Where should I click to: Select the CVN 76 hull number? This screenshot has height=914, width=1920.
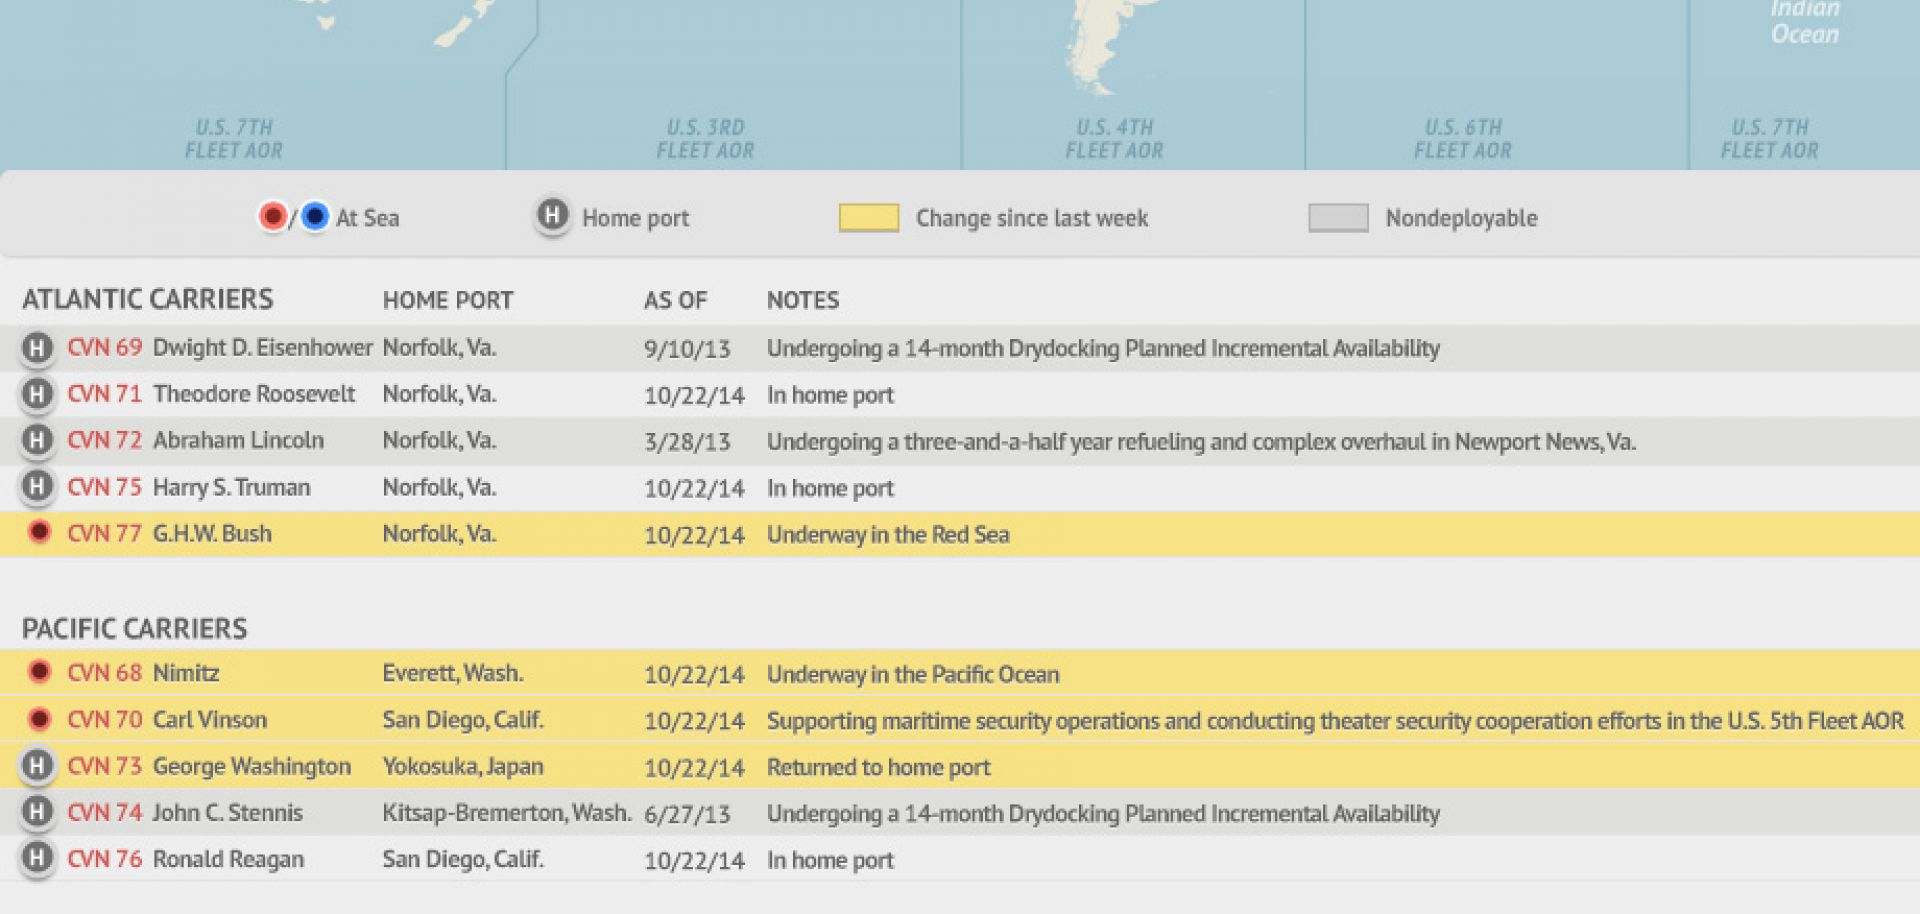pyautogui.click(x=104, y=859)
